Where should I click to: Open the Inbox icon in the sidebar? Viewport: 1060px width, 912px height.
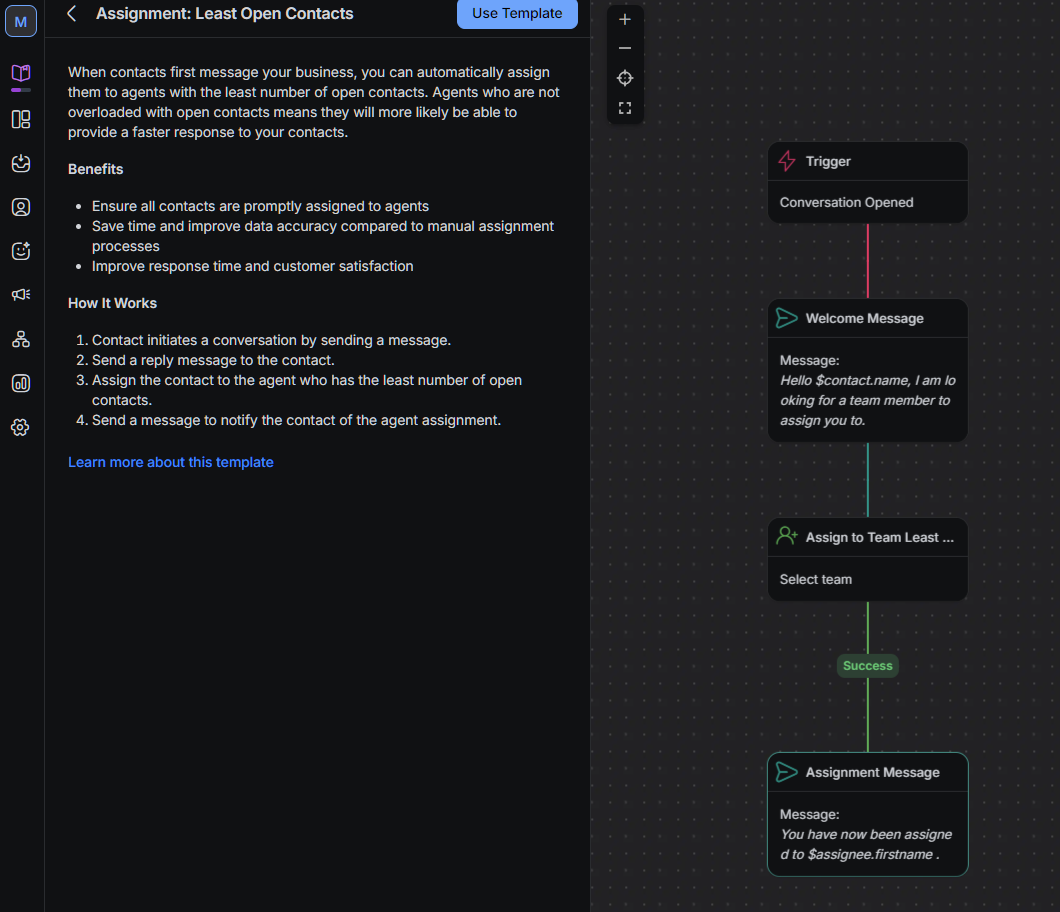click(21, 163)
